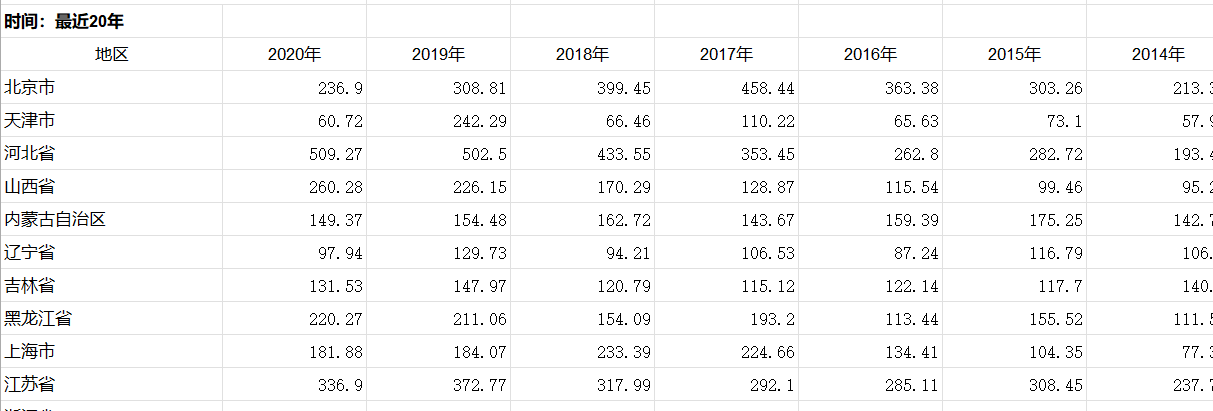Click the 地区 column header cell
The width and height of the screenshot is (1213, 411).
(112, 55)
